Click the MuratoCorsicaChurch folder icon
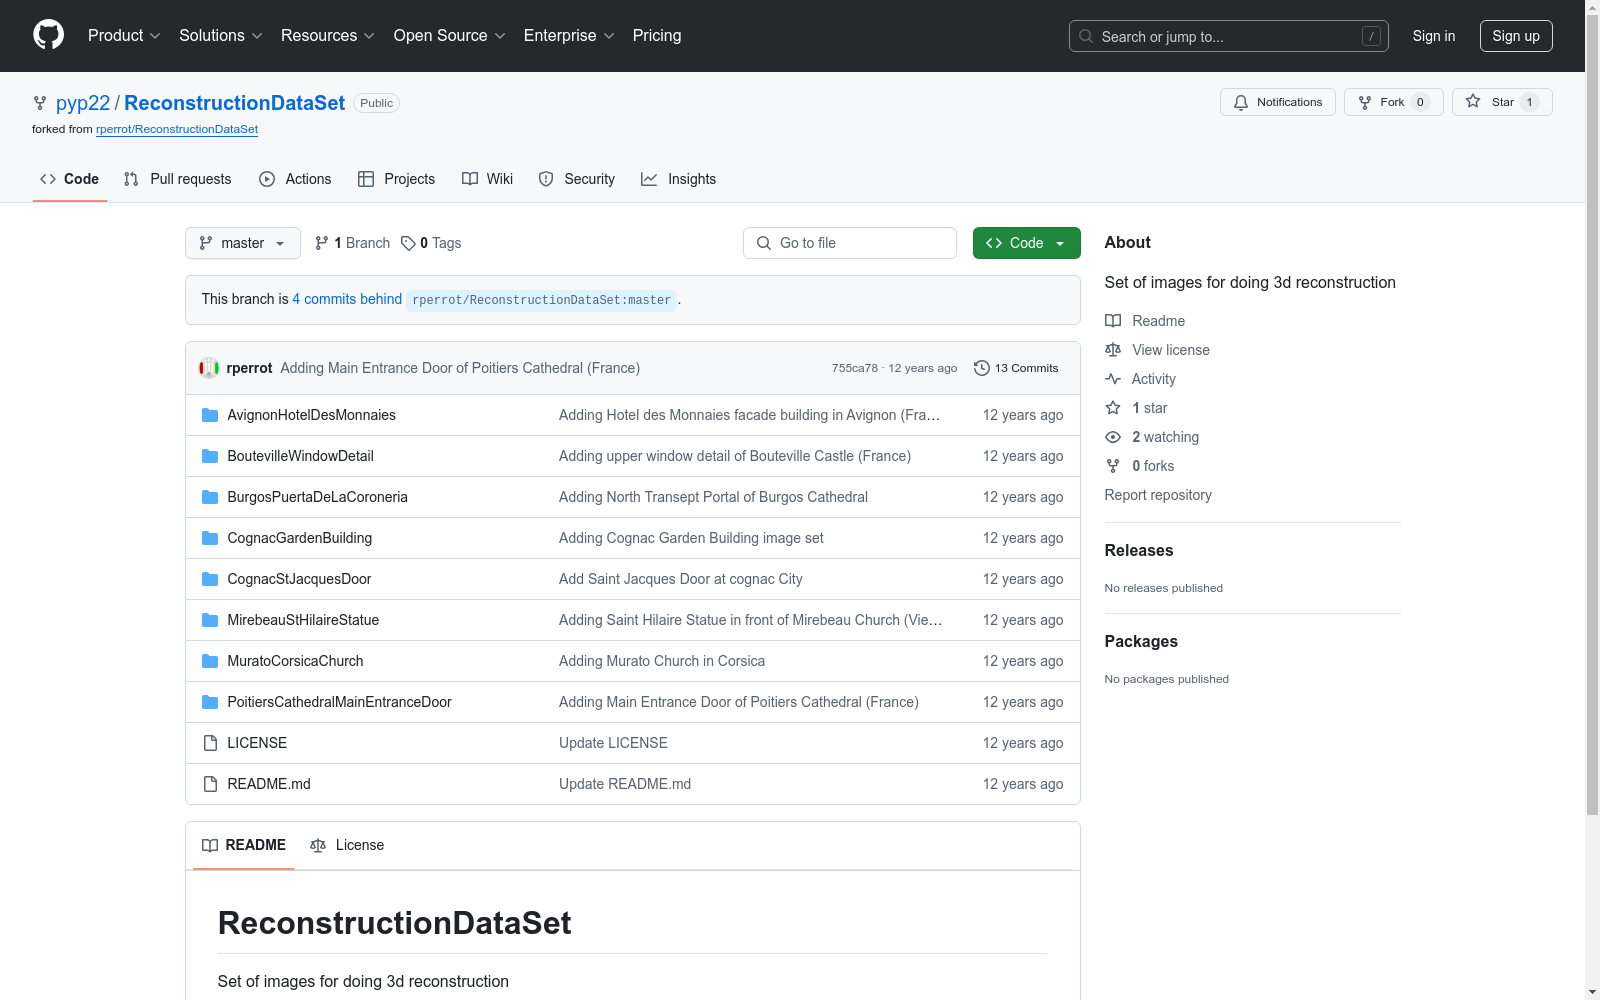 coord(210,661)
